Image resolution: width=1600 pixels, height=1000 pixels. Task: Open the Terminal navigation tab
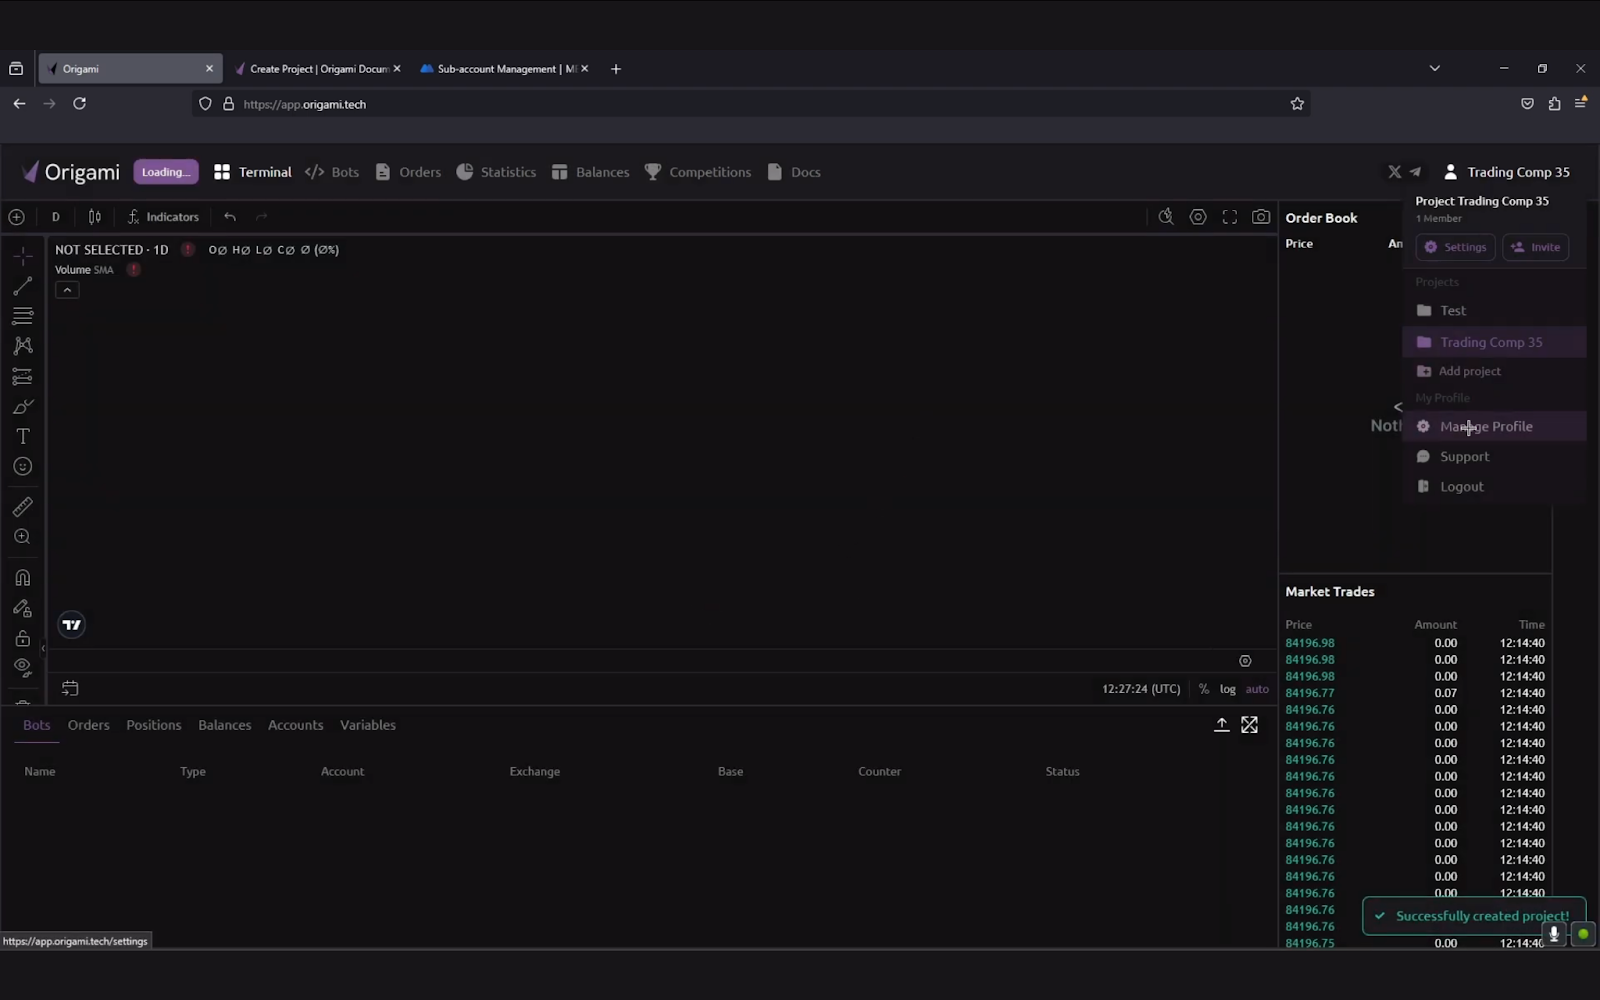click(253, 172)
